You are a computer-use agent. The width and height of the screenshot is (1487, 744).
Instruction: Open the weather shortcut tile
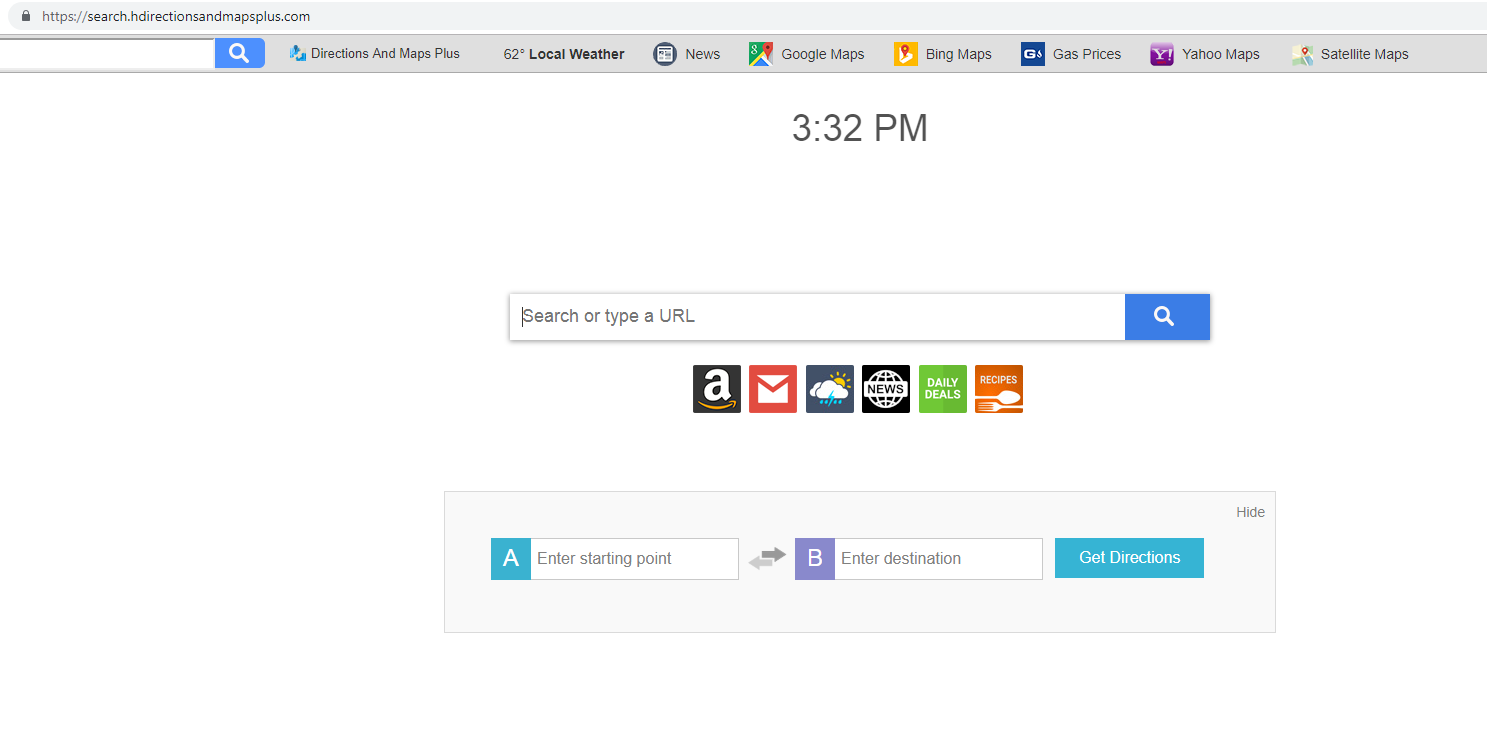pos(830,389)
